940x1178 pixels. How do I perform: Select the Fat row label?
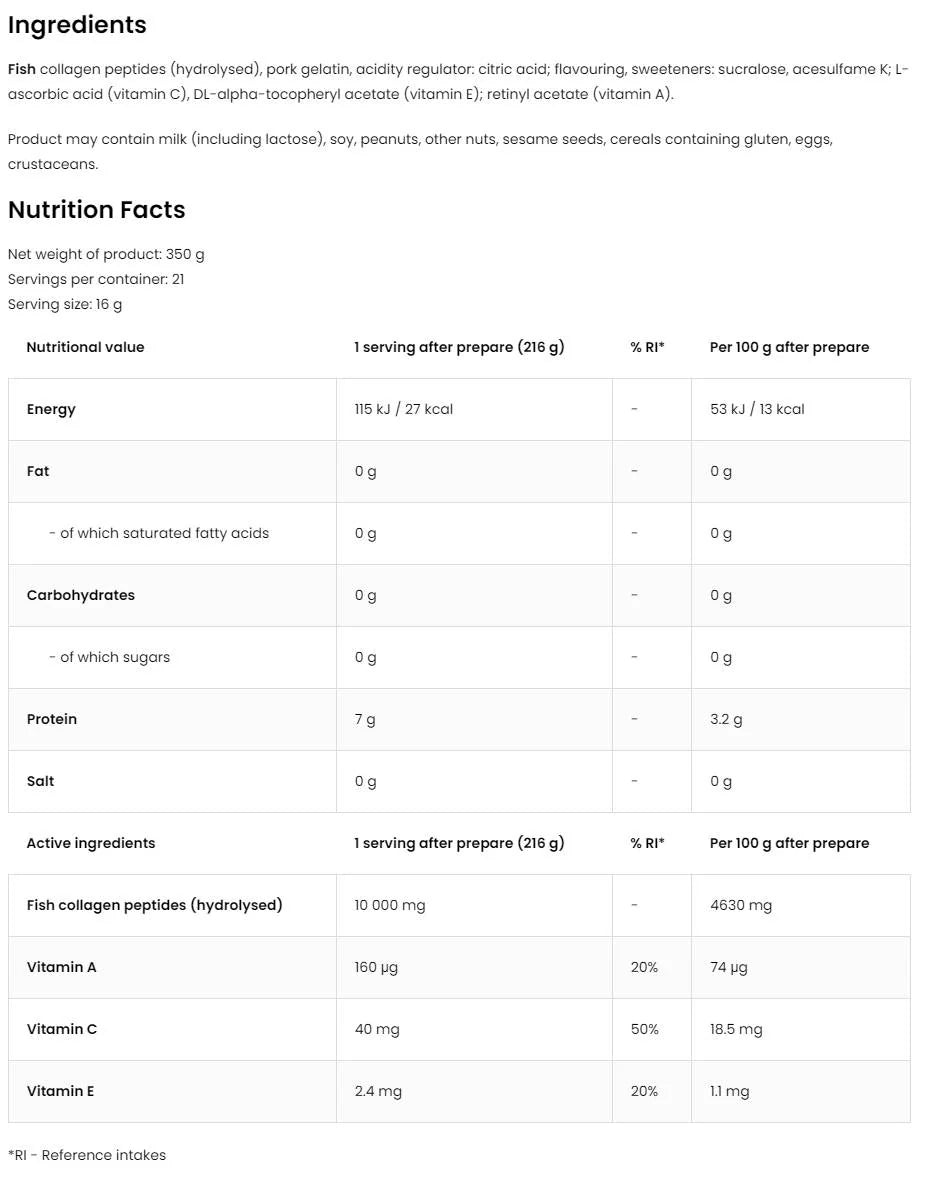(x=38, y=471)
